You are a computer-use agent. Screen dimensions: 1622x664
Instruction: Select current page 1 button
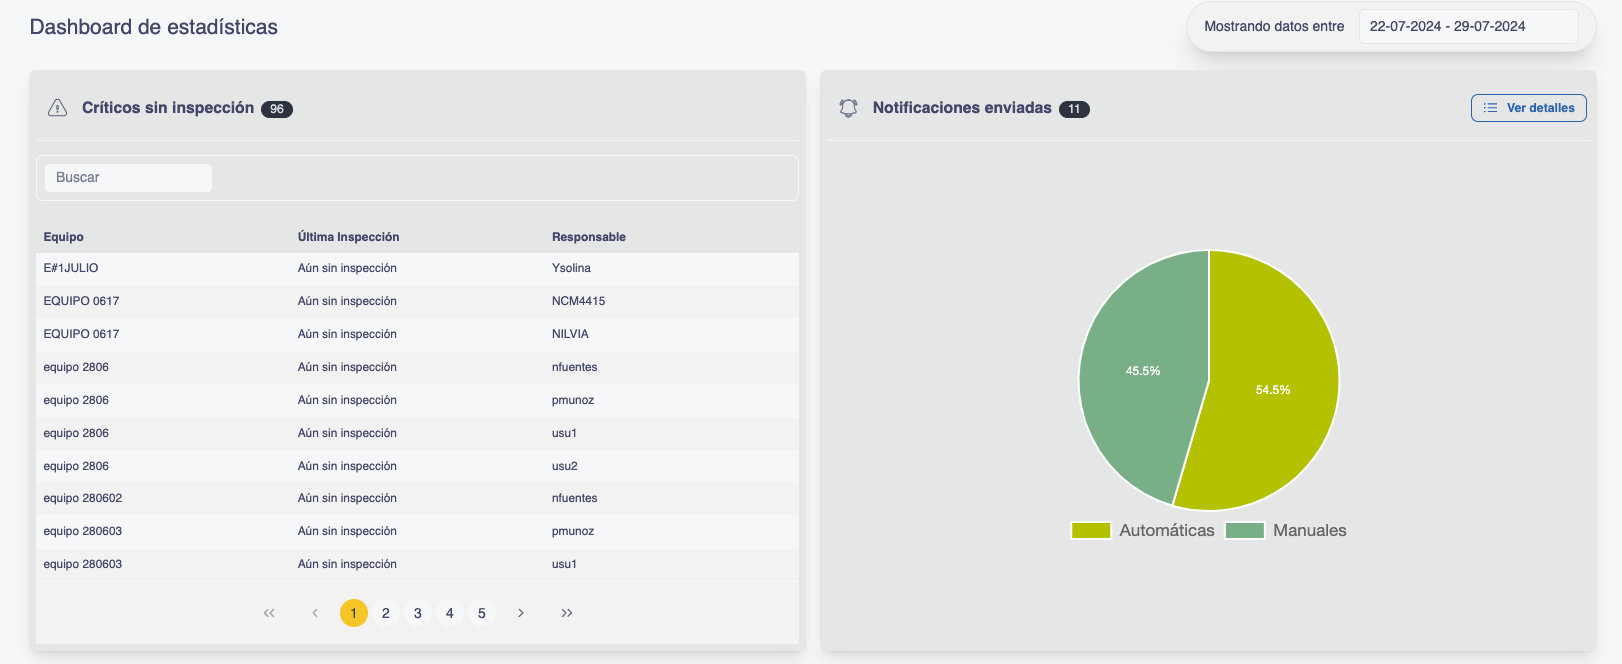[353, 613]
